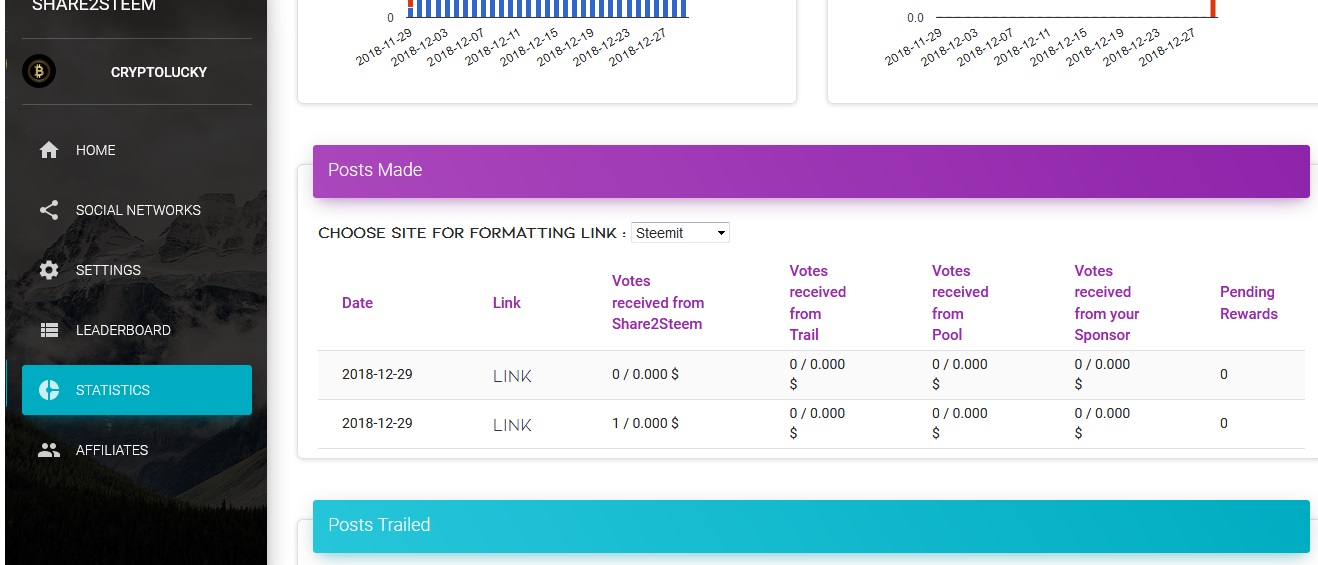Click the first row 2018-12-29 date
1318x565 pixels.
[377, 375]
